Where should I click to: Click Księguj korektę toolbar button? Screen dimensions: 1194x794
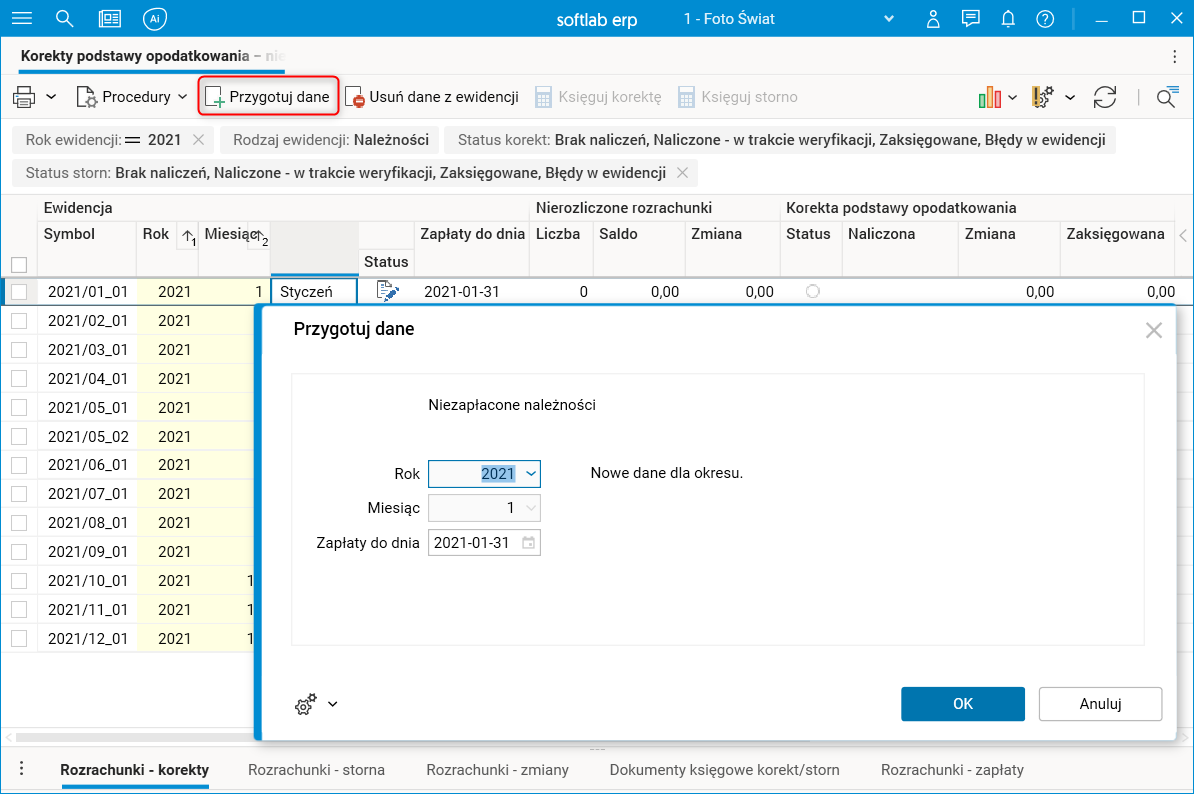pyautogui.click(x=599, y=97)
